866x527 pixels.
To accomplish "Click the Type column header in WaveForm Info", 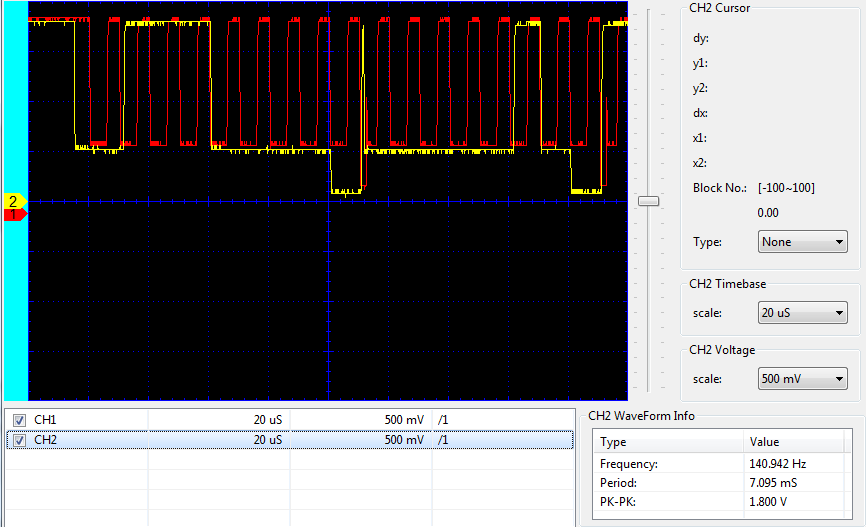I will pos(668,442).
